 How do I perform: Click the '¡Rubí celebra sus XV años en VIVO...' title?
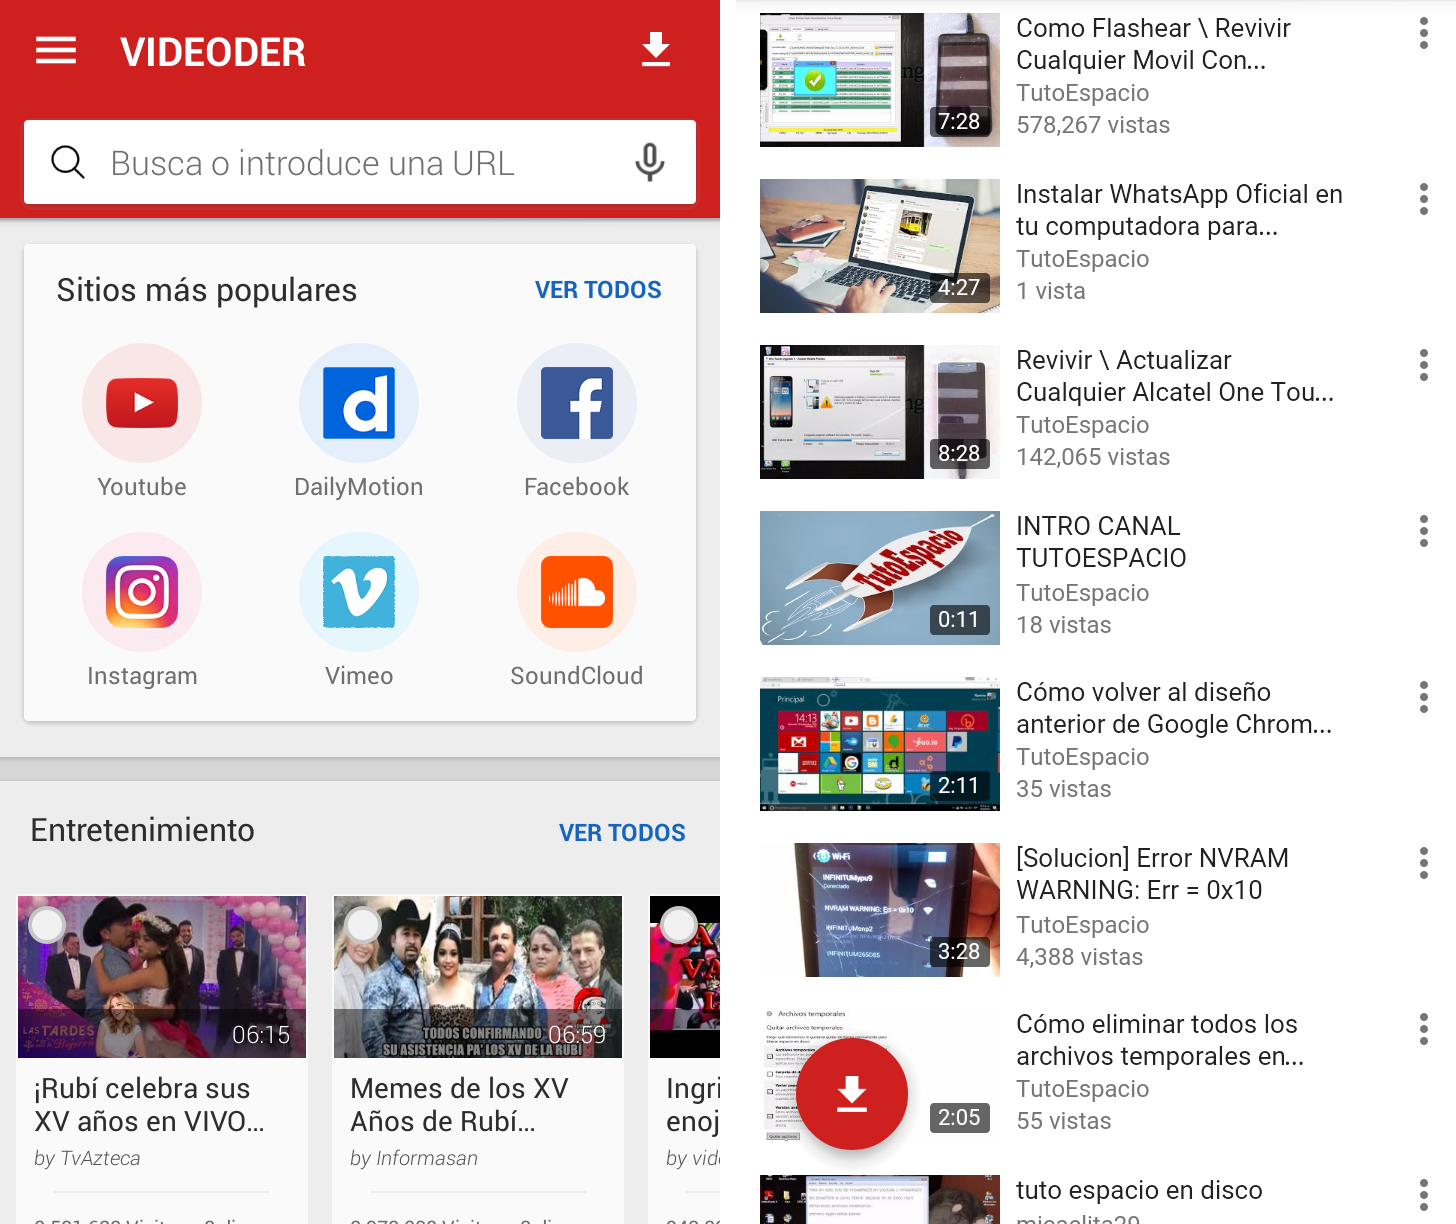(x=149, y=1105)
